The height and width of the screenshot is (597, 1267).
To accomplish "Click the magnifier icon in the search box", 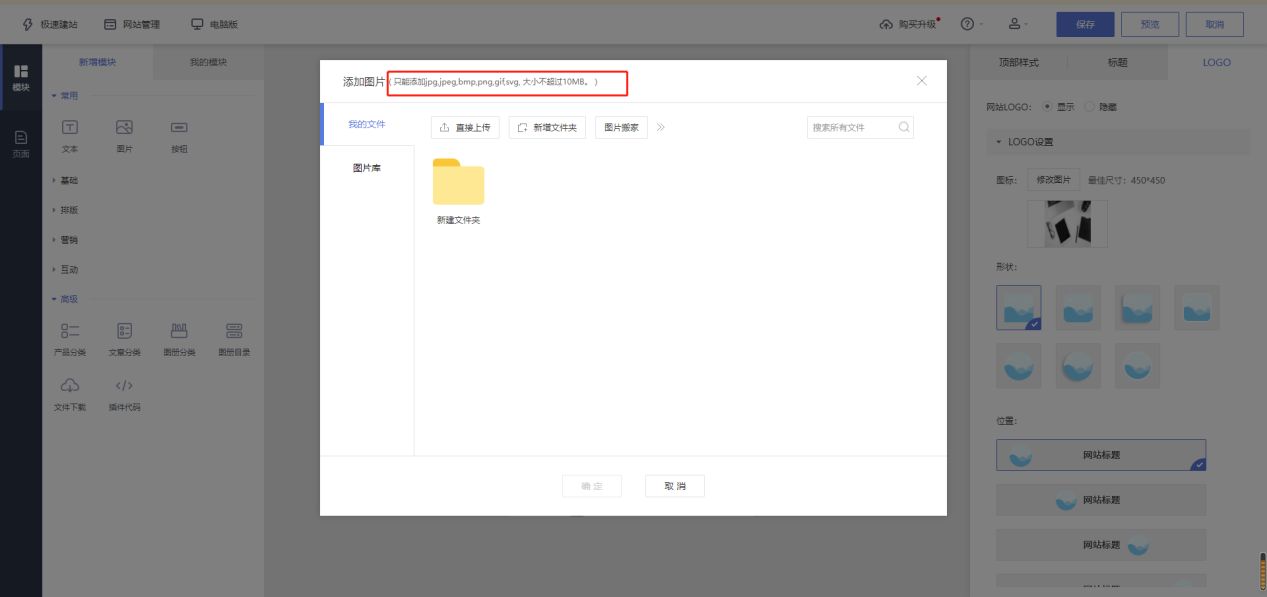I will click(x=903, y=127).
